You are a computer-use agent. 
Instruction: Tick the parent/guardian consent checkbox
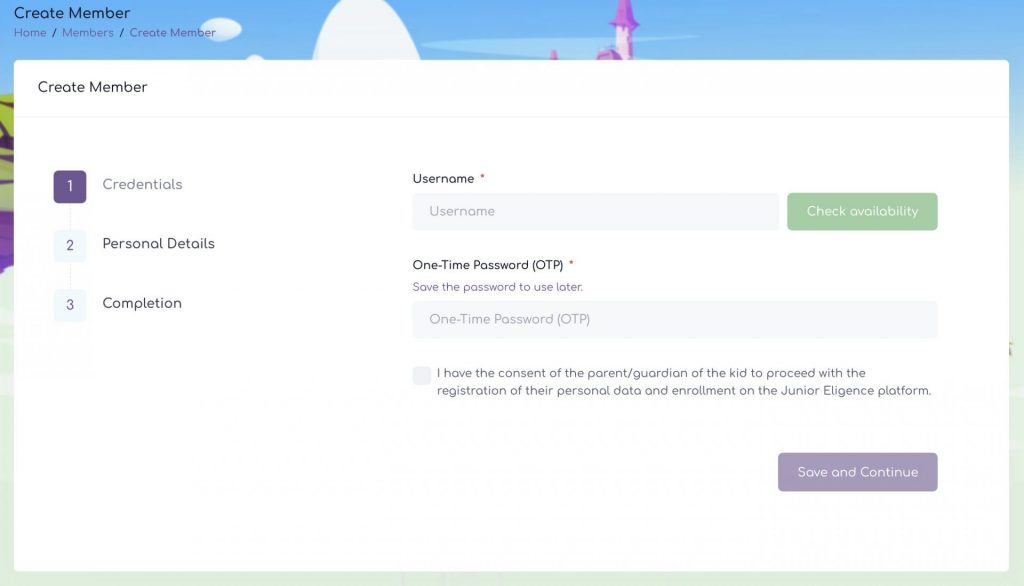[x=422, y=375]
